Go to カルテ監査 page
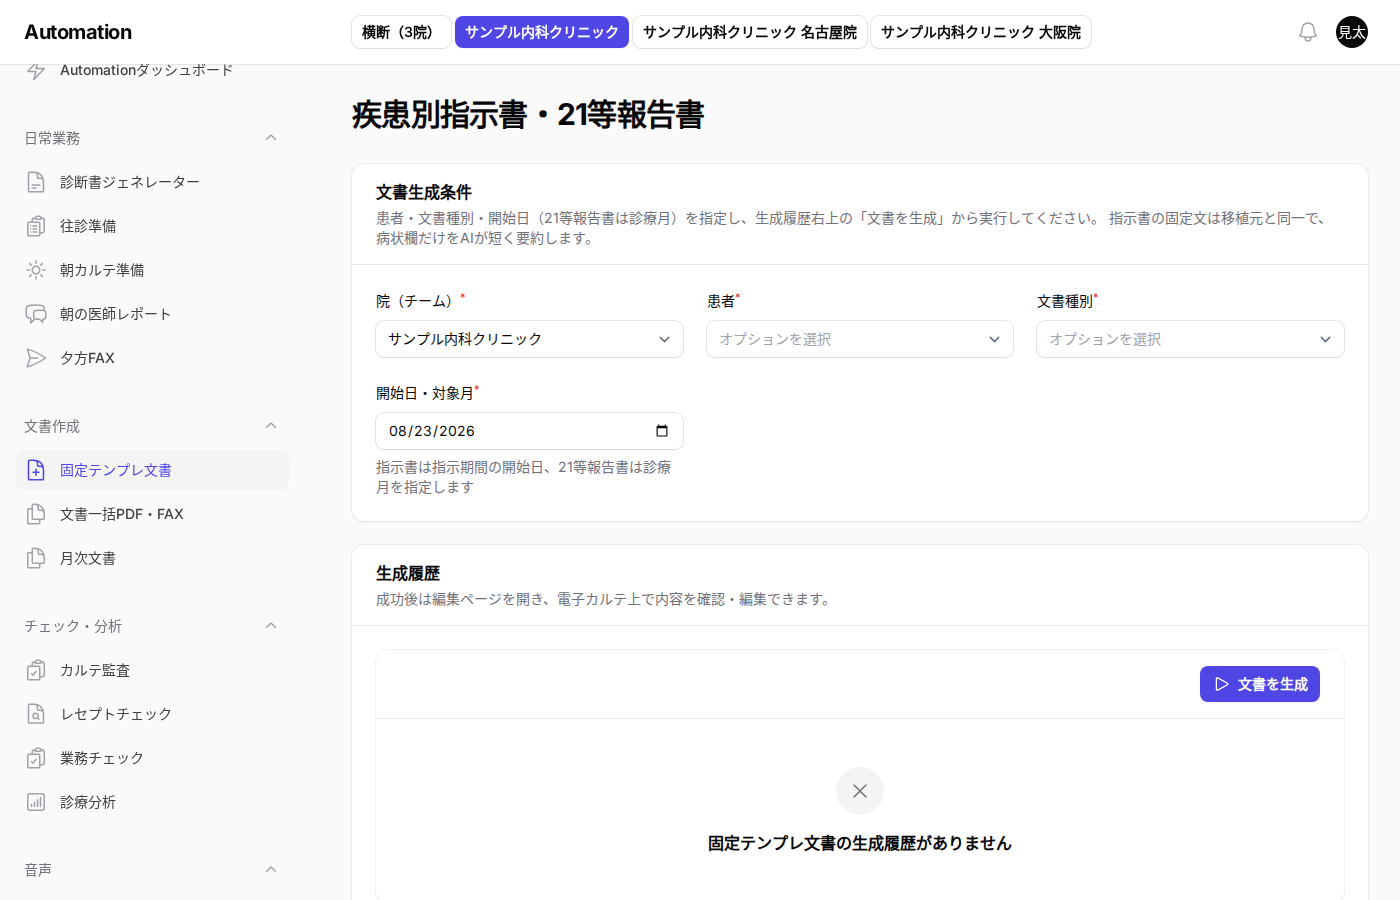This screenshot has width=1400, height=900. point(152,670)
